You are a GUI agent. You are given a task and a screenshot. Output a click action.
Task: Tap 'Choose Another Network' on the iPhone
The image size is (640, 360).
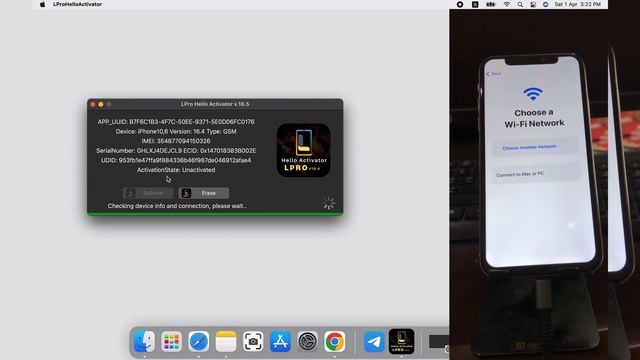(535, 147)
